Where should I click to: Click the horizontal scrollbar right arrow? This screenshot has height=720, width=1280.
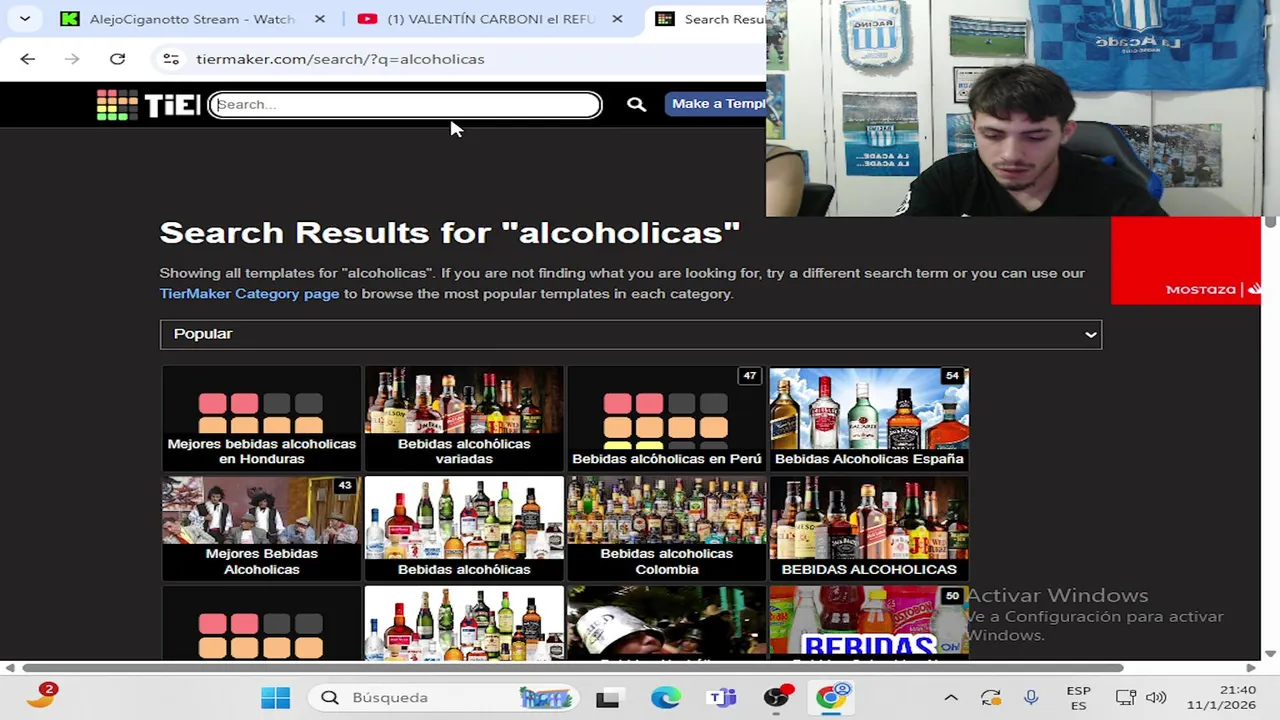coord(1251,667)
